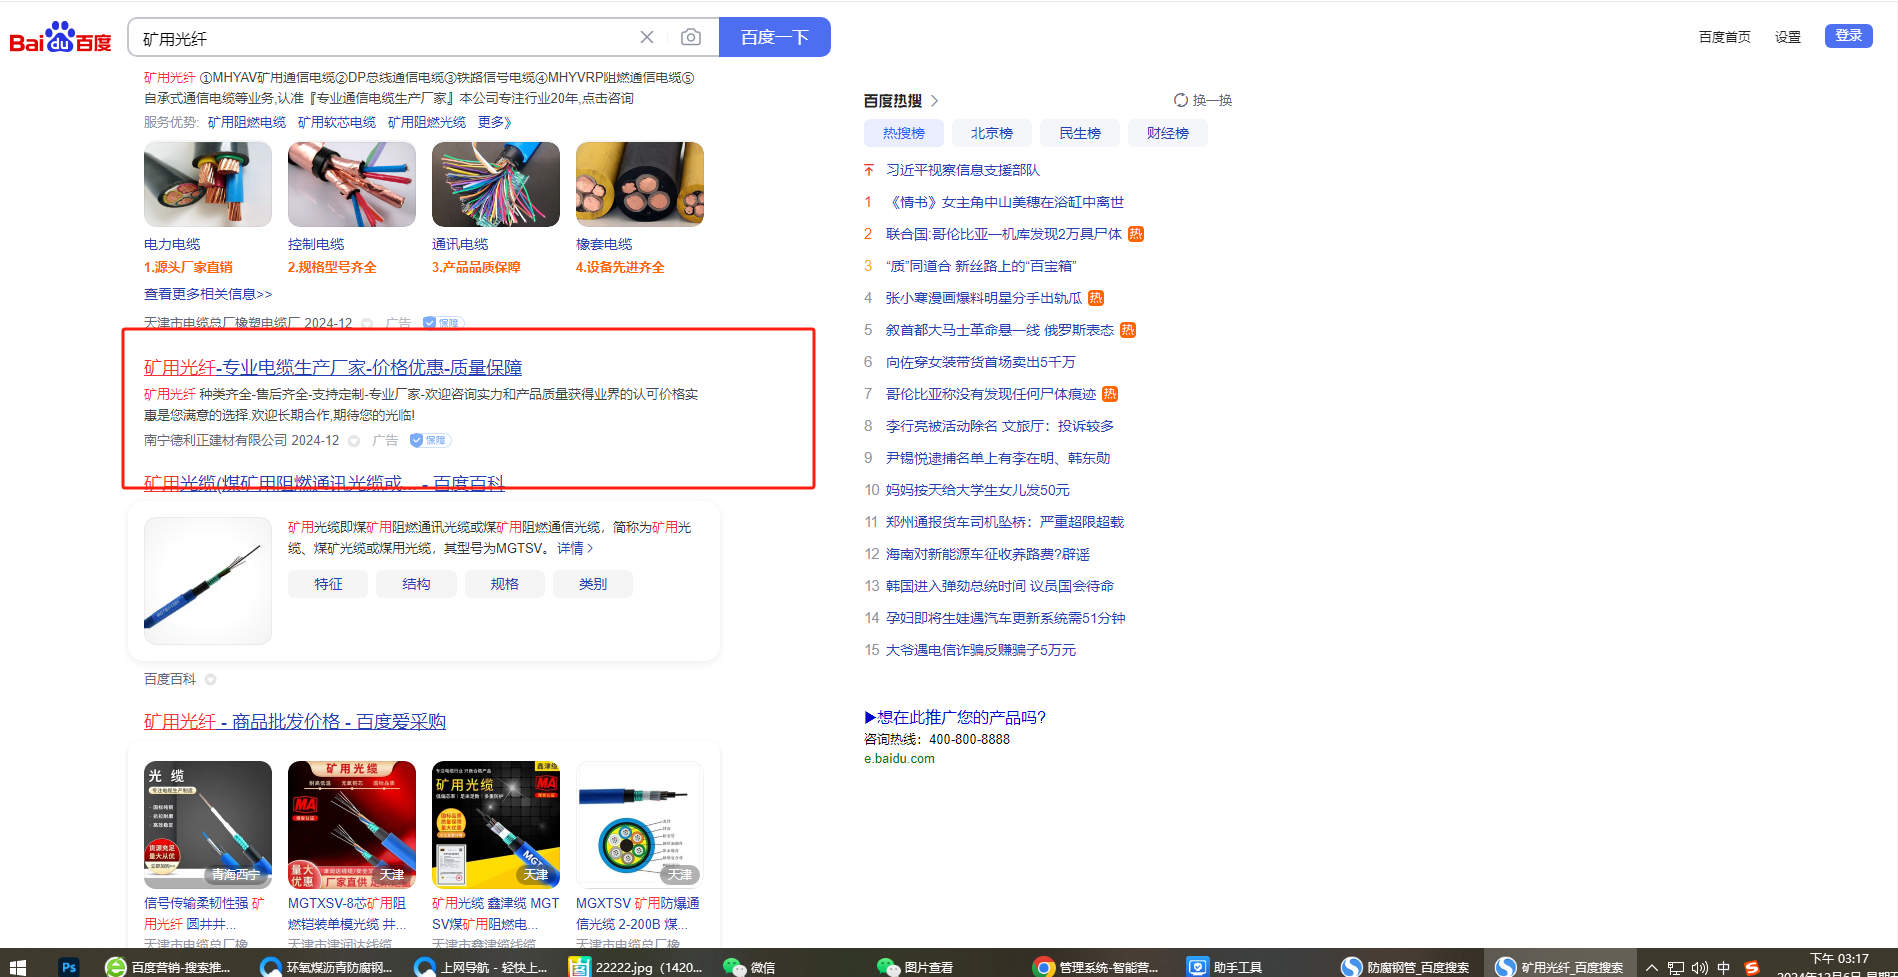Open the 青海西宁 cable product image
The width and height of the screenshot is (1898, 977).
208,825
